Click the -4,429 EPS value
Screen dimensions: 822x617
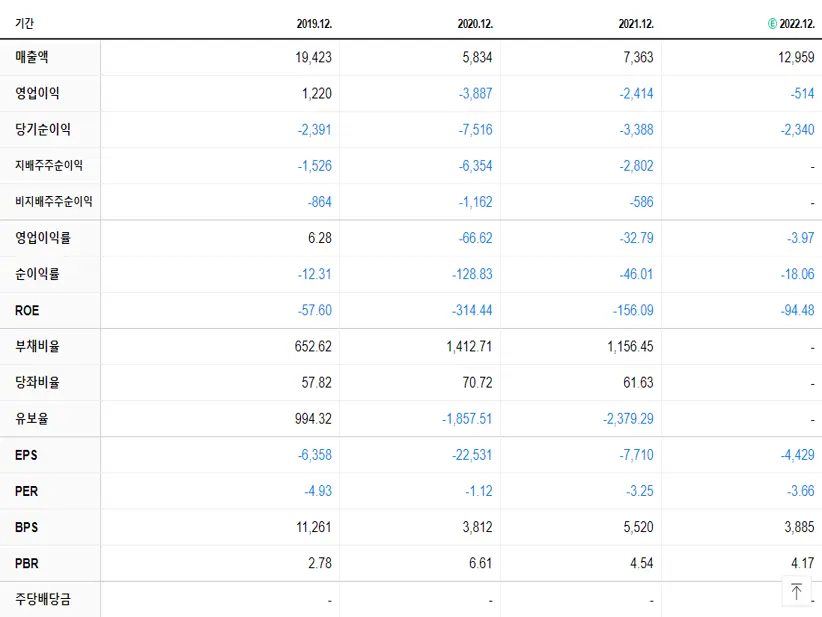point(797,455)
